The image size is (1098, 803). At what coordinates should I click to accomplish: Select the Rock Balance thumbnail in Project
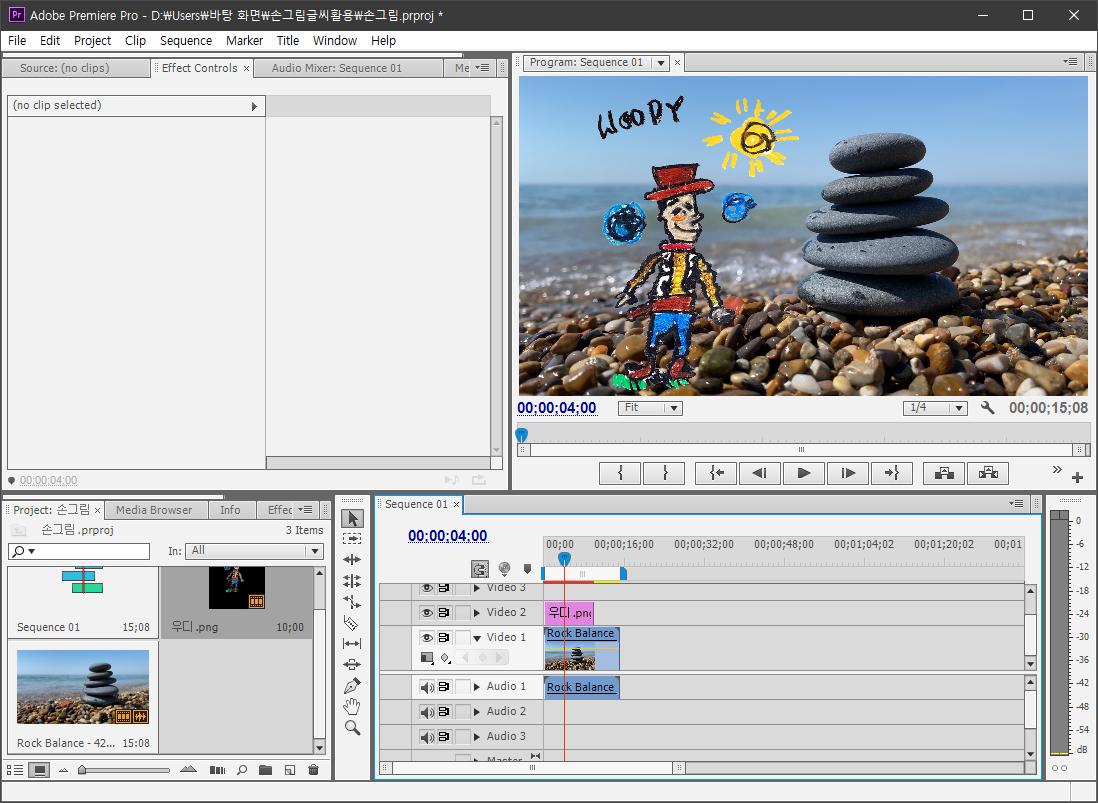point(83,687)
